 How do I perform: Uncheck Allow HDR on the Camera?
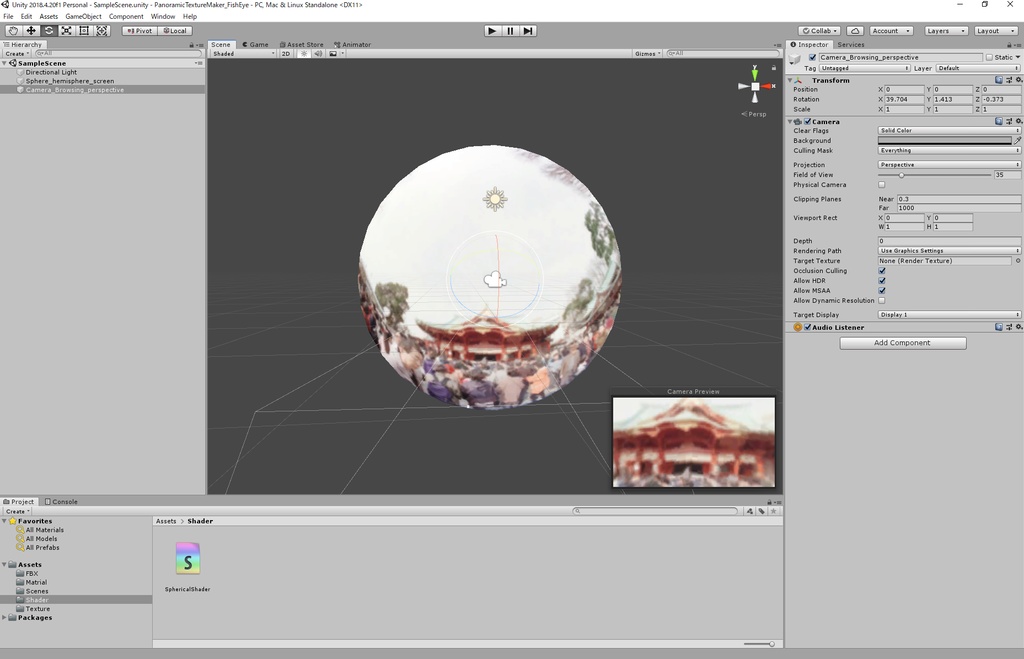[882, 280]
